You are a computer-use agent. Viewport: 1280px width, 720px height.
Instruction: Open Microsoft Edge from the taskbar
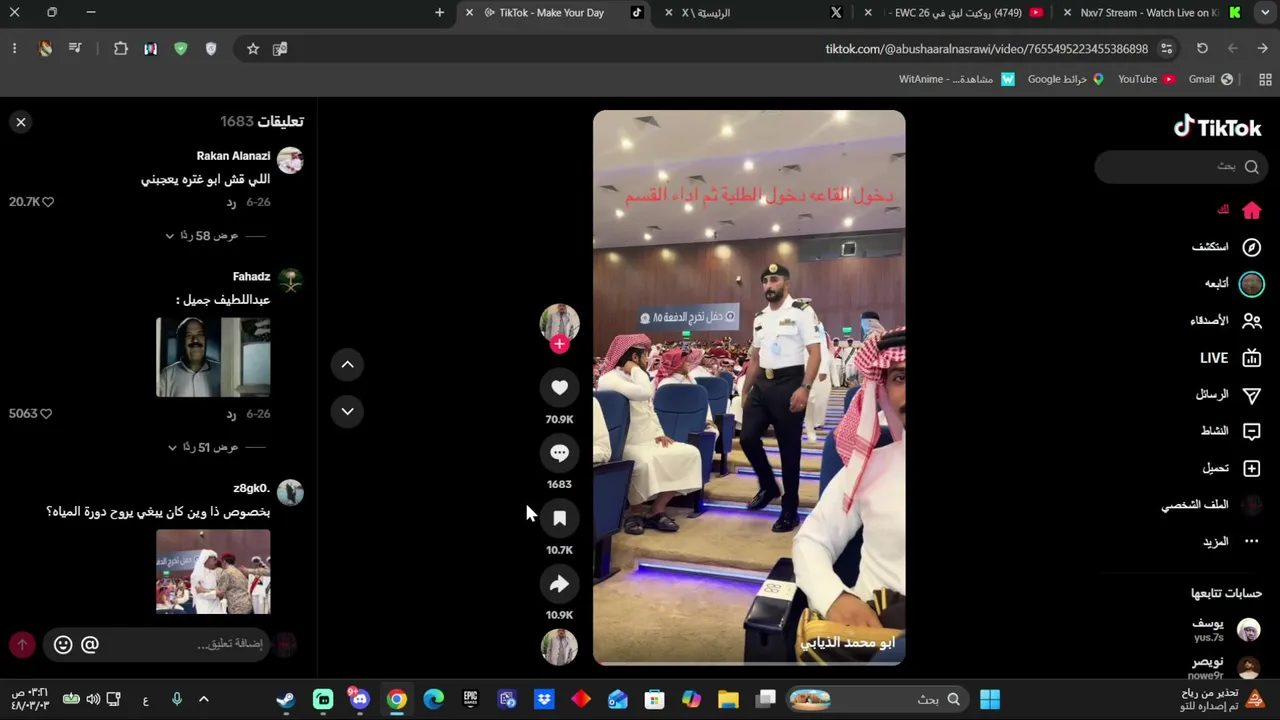click(434, 700)
